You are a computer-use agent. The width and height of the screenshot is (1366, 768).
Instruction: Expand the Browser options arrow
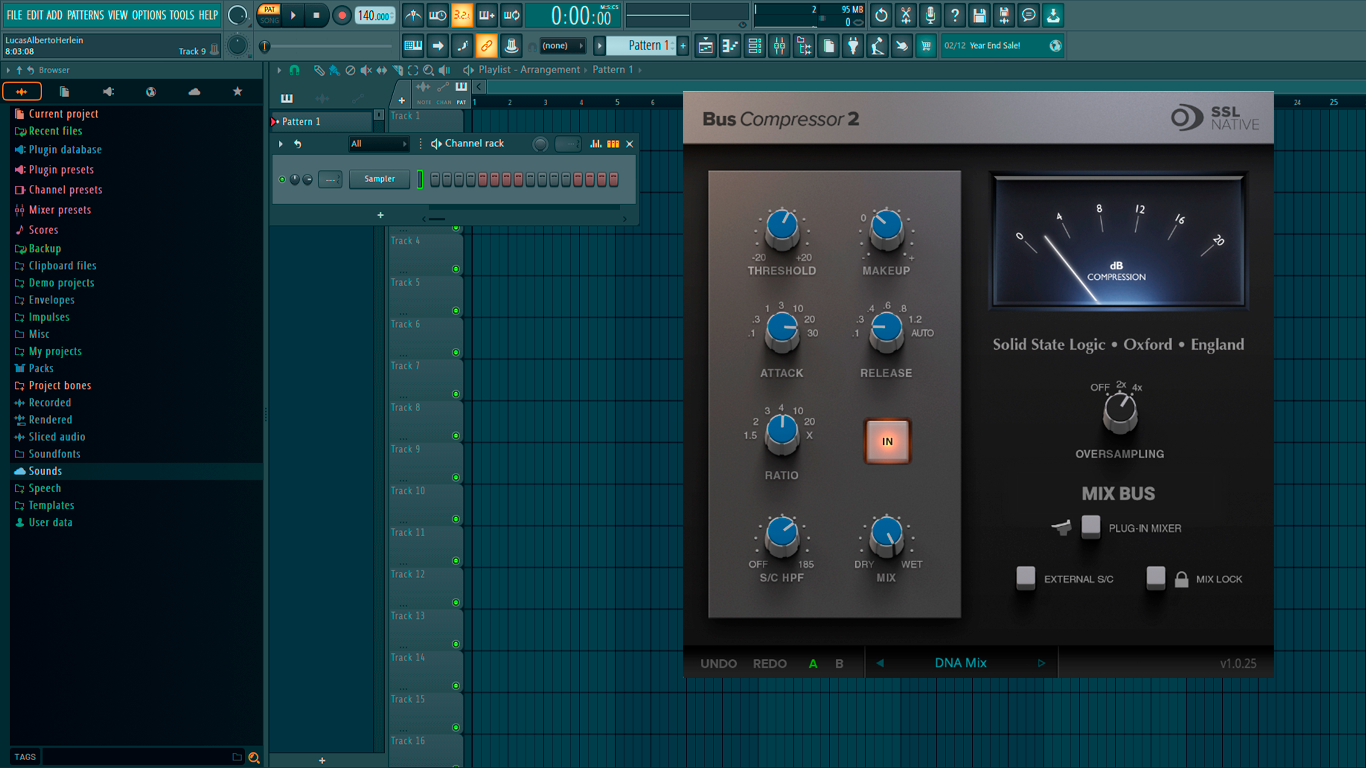click(x=8, y=70)
